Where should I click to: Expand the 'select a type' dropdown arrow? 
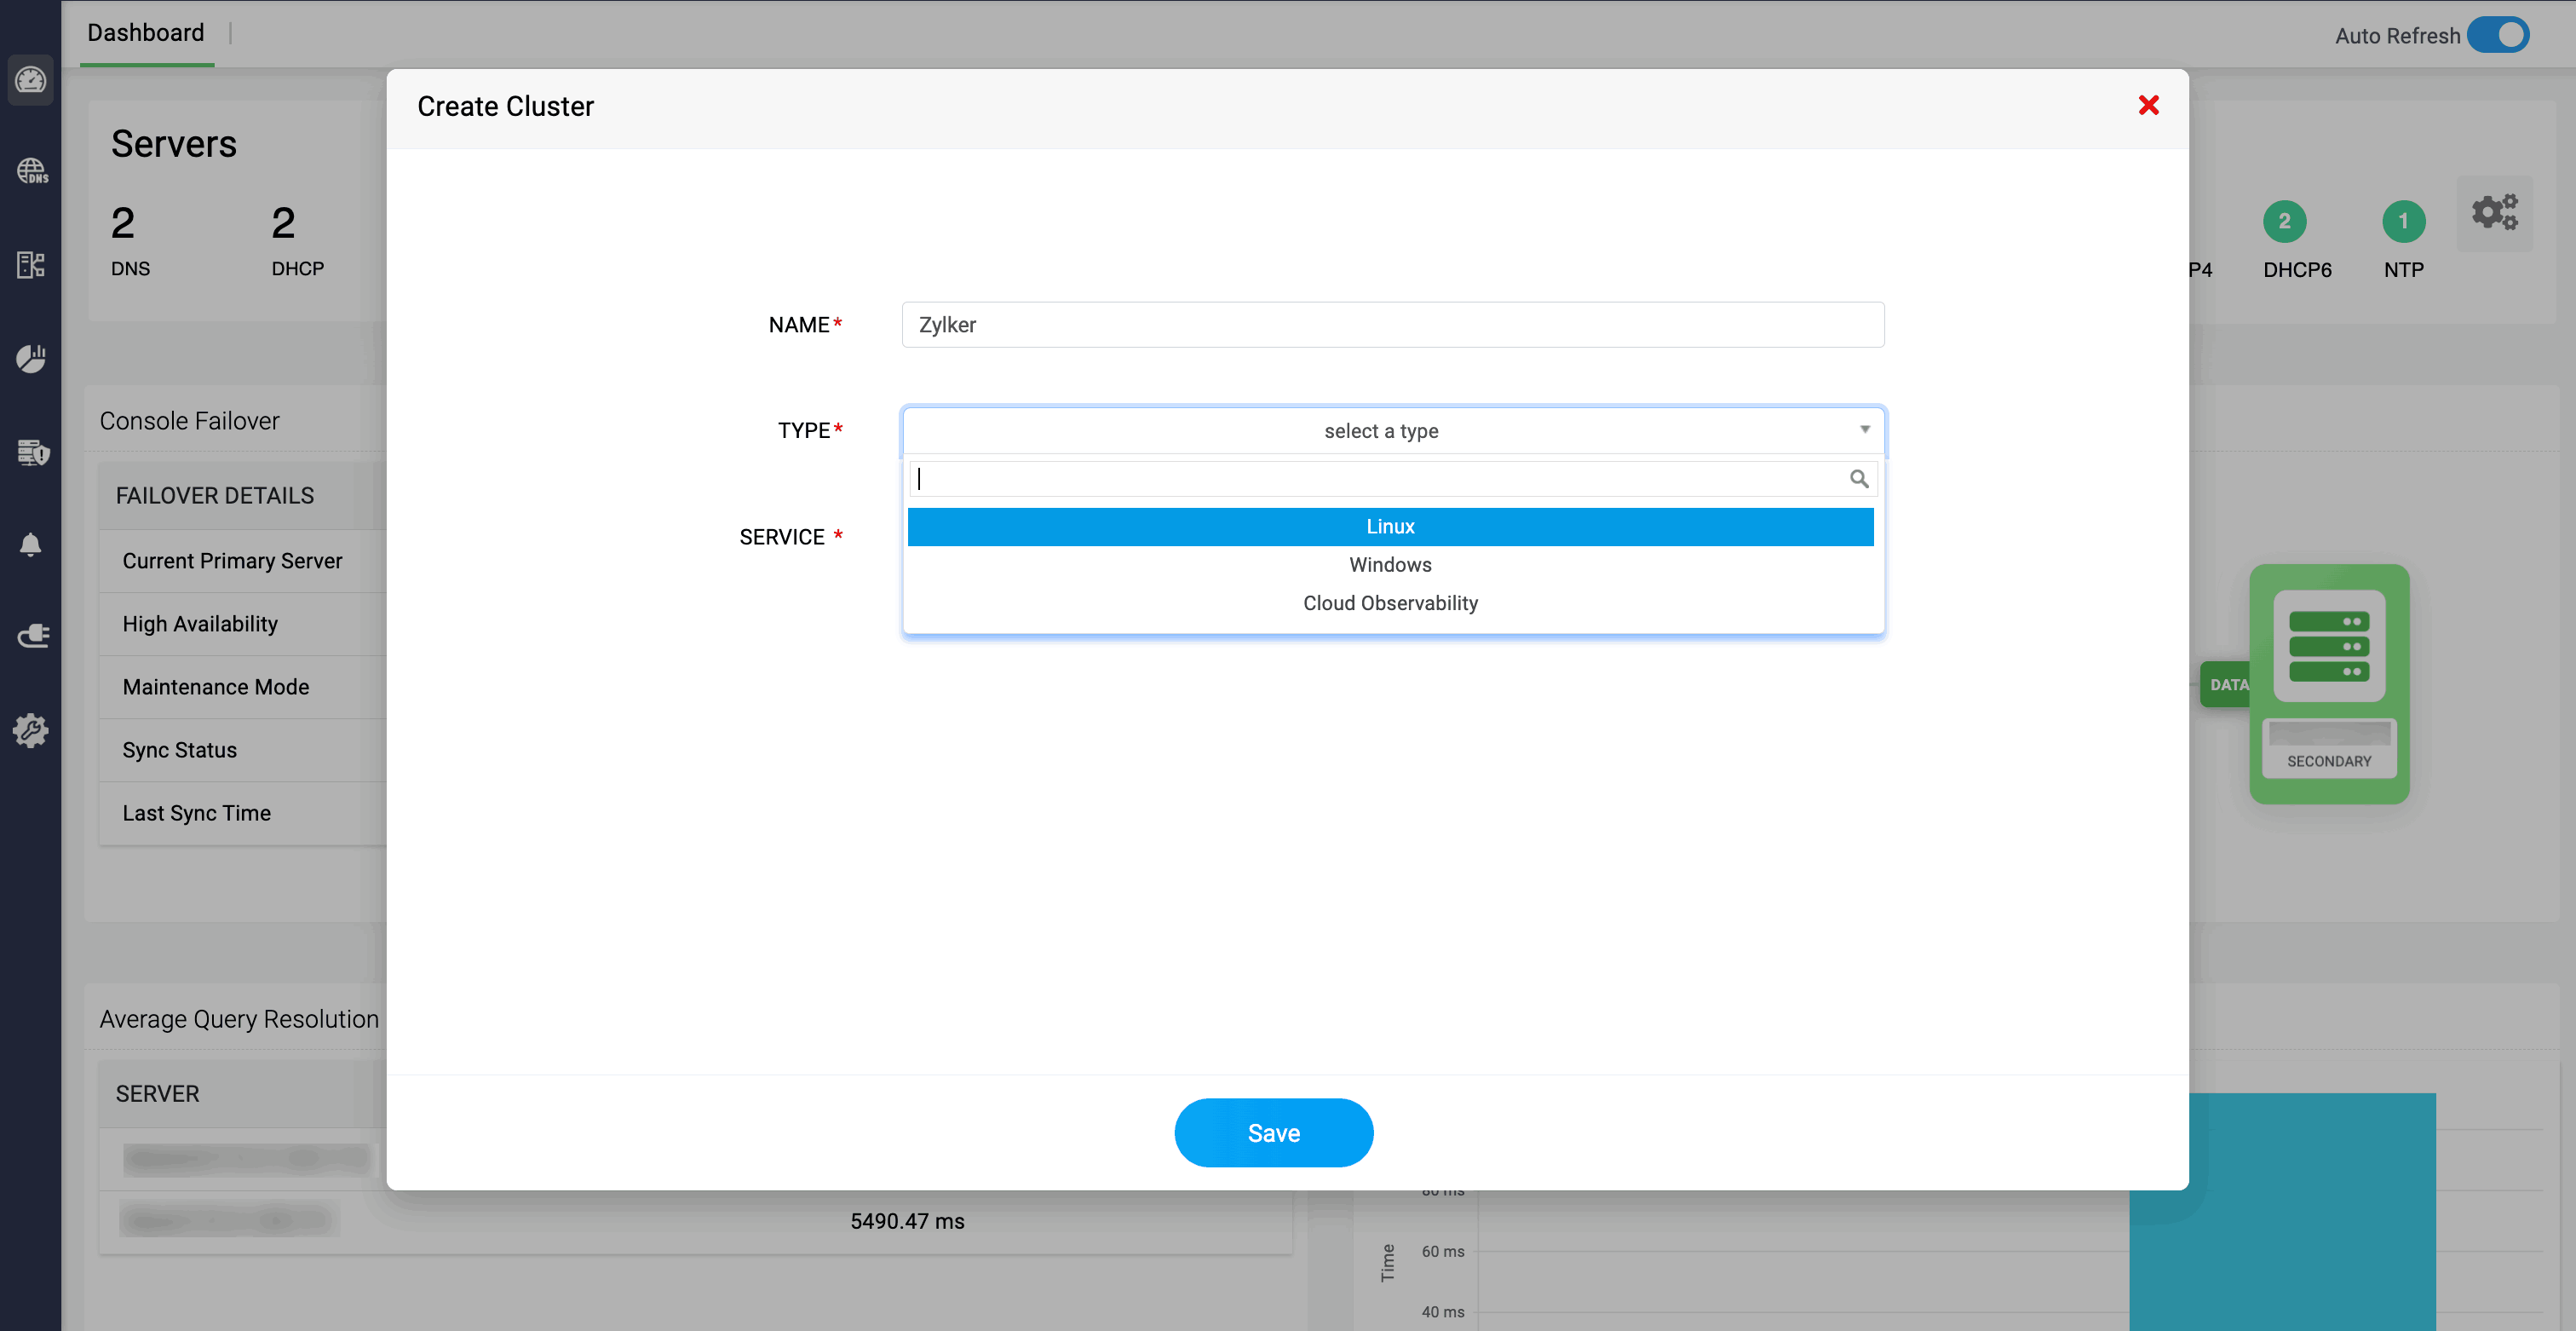pos(1864,430)
